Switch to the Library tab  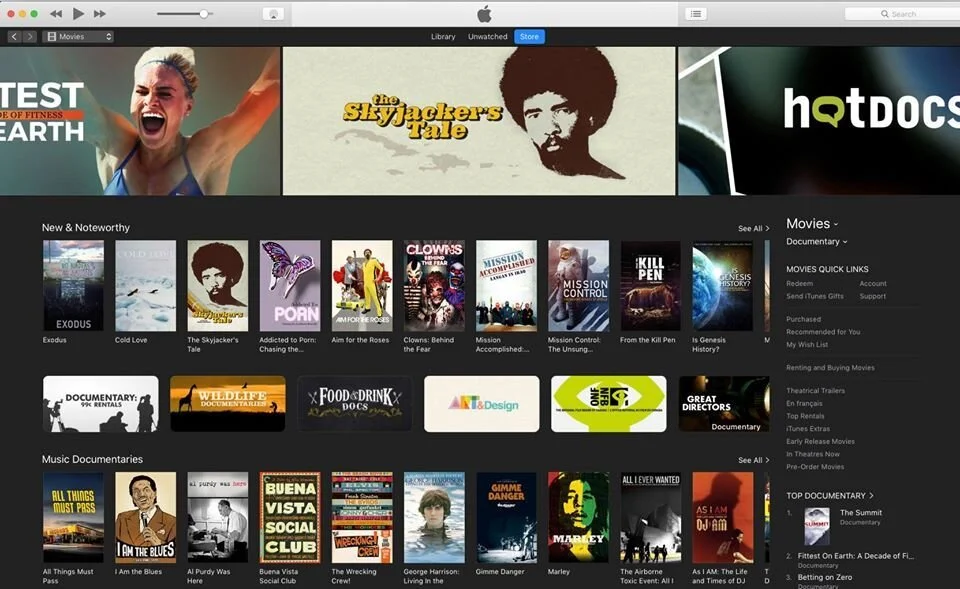pyautogui.click(x=443, y=37)
